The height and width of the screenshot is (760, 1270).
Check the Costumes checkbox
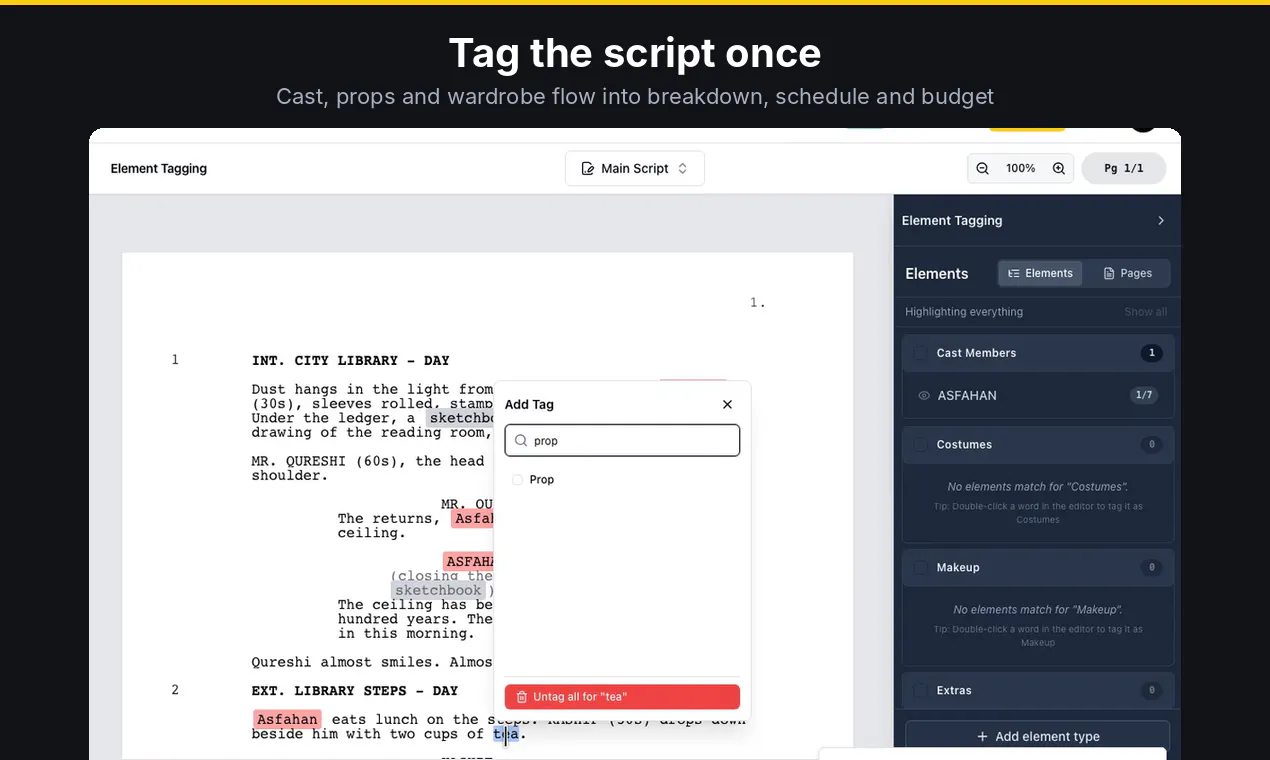coord(920,445)
